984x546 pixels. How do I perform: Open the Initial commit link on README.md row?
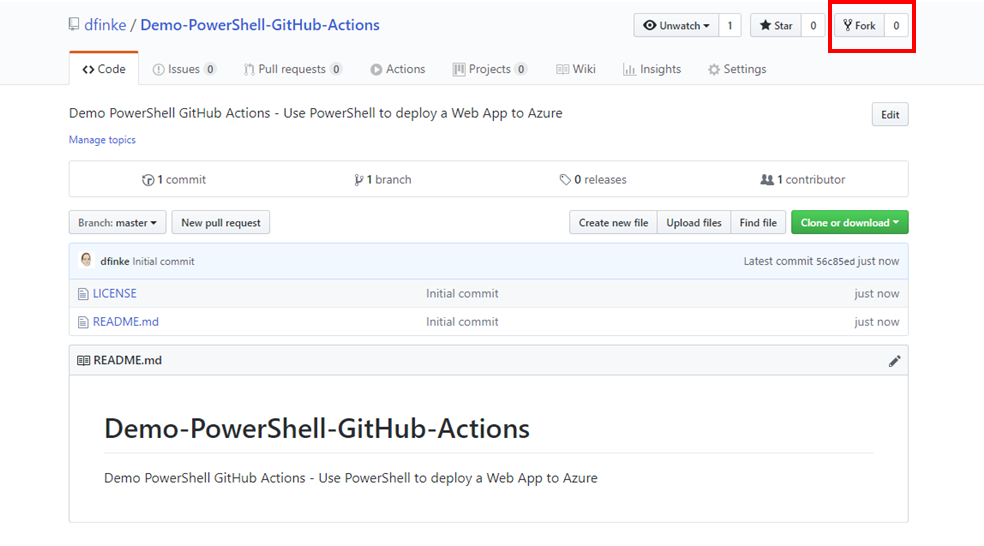coord(463,321)
